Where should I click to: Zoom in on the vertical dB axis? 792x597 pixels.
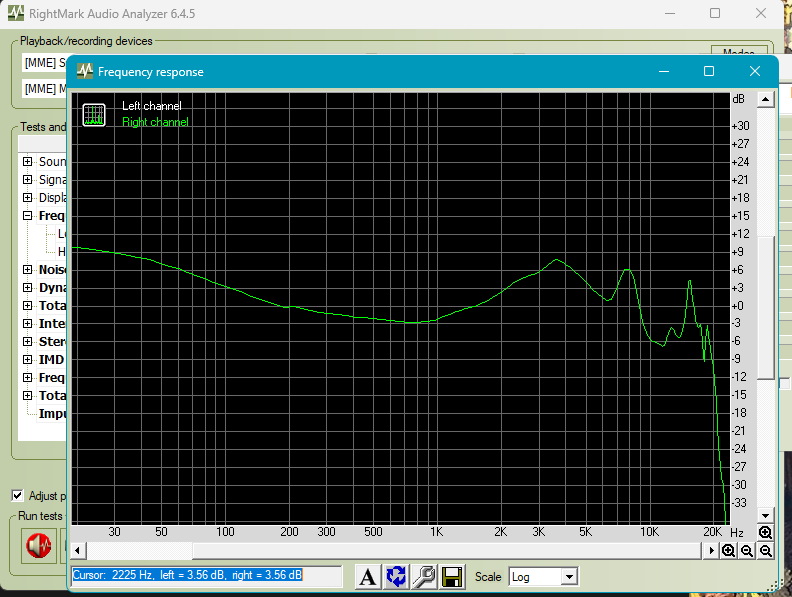(765, 532)
